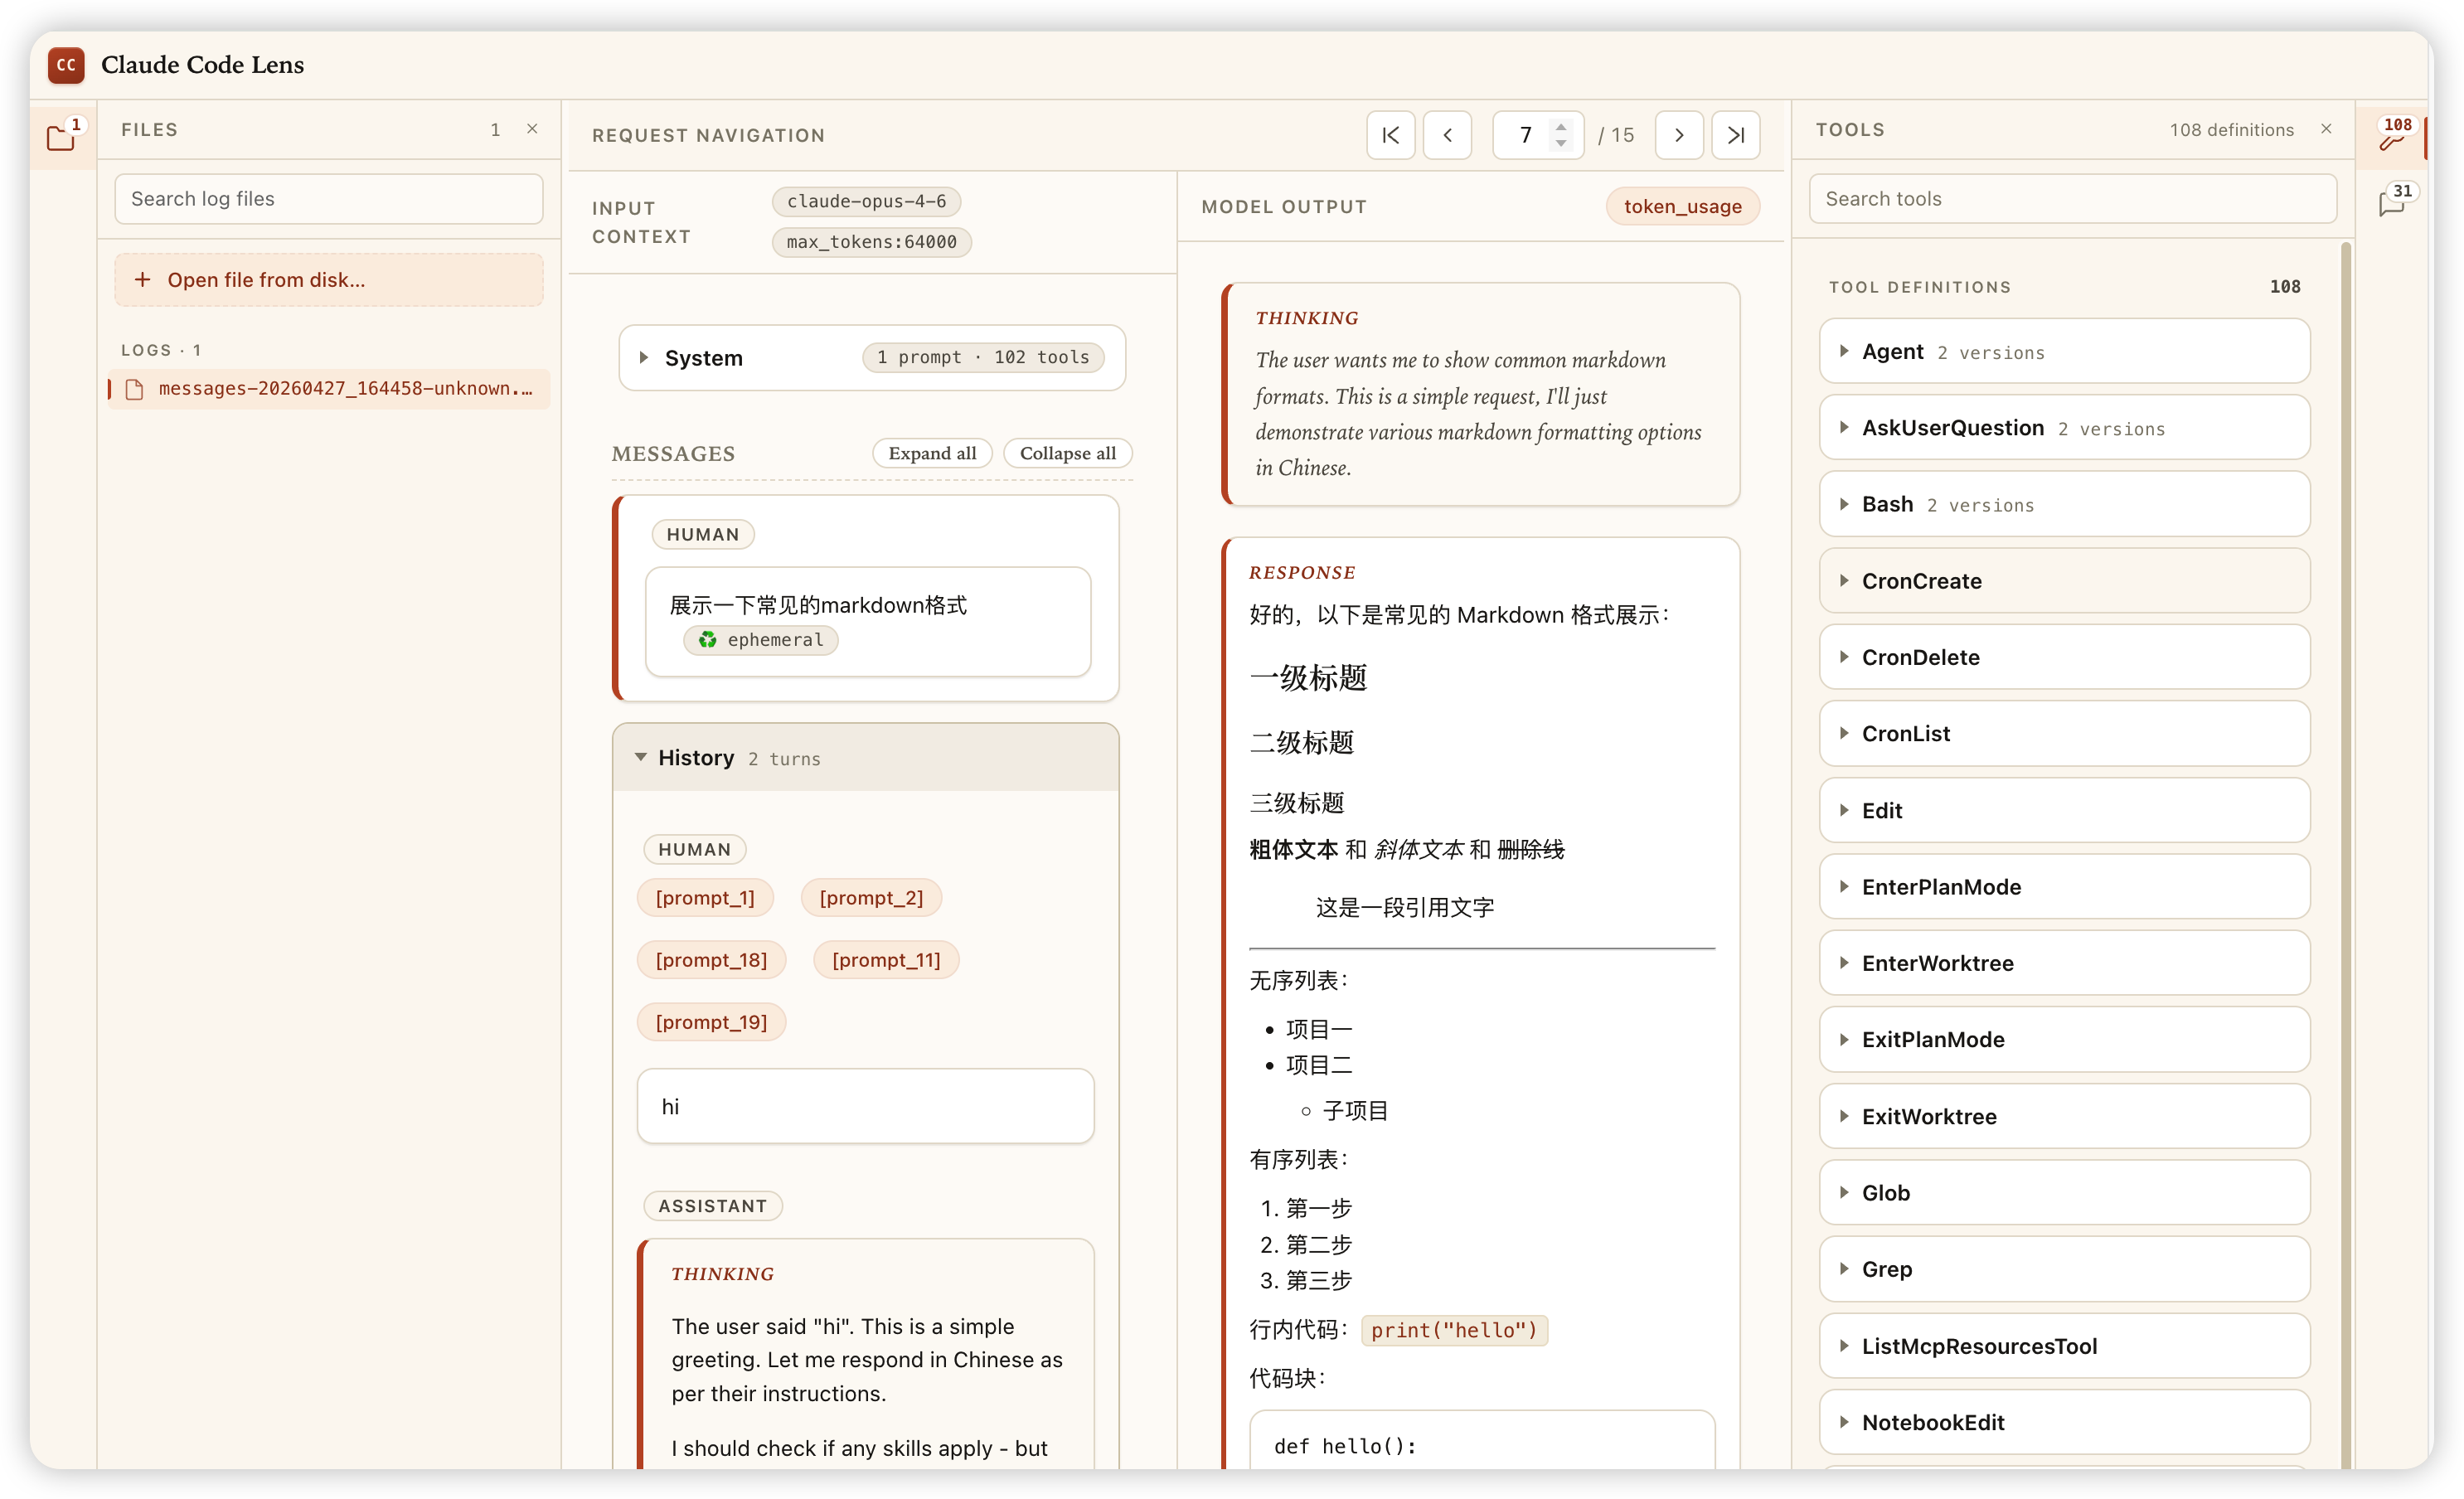Go to the next request
This screenshot has height=1499, width=2464.
(x=1679, y=135)
